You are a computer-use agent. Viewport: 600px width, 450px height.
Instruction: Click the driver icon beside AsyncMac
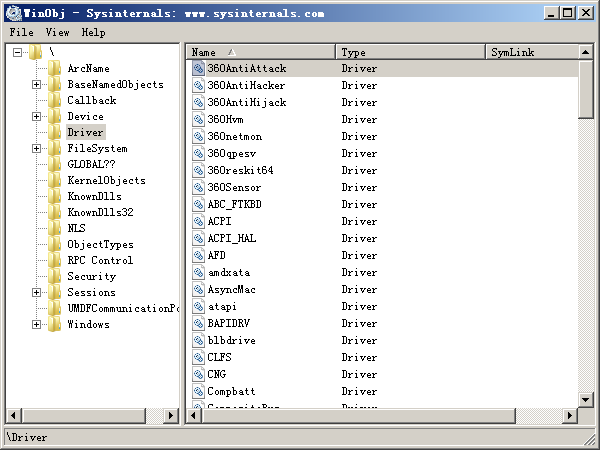[x=198, y=289]
